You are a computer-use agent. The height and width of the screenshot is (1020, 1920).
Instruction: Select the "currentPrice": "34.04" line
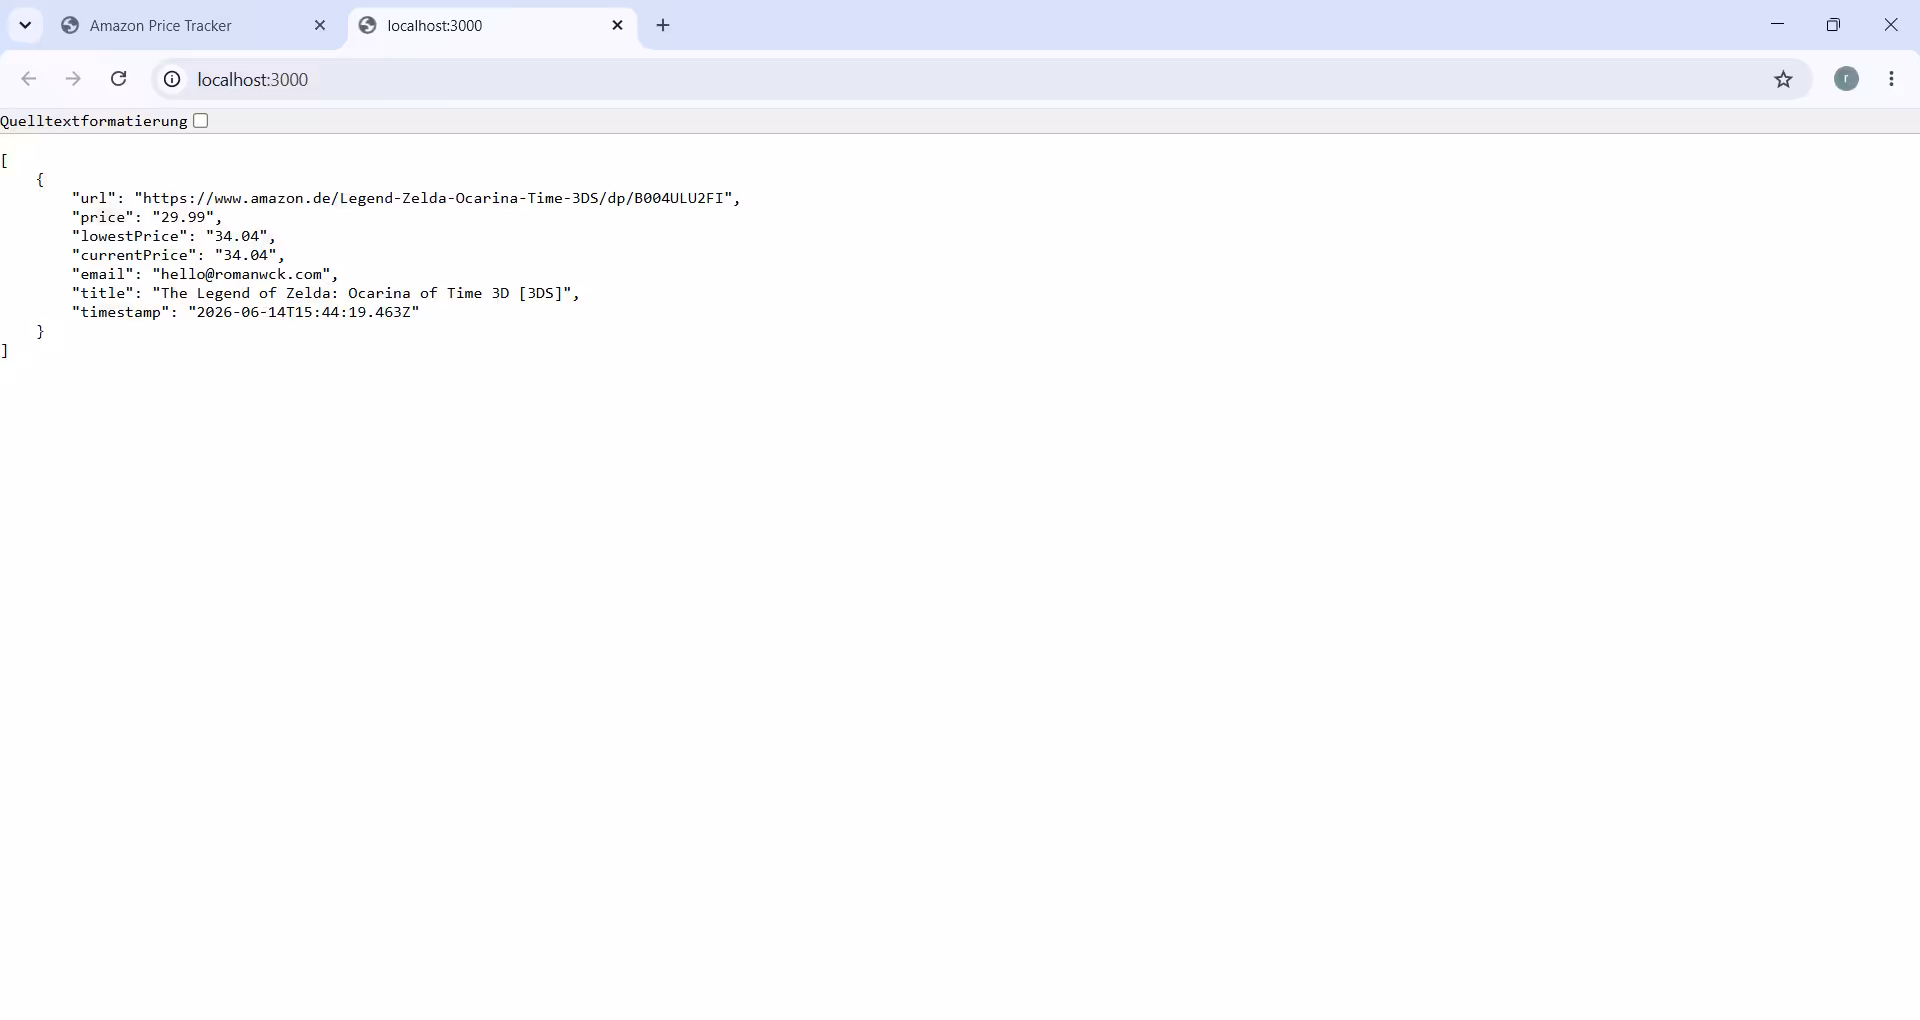178,255
